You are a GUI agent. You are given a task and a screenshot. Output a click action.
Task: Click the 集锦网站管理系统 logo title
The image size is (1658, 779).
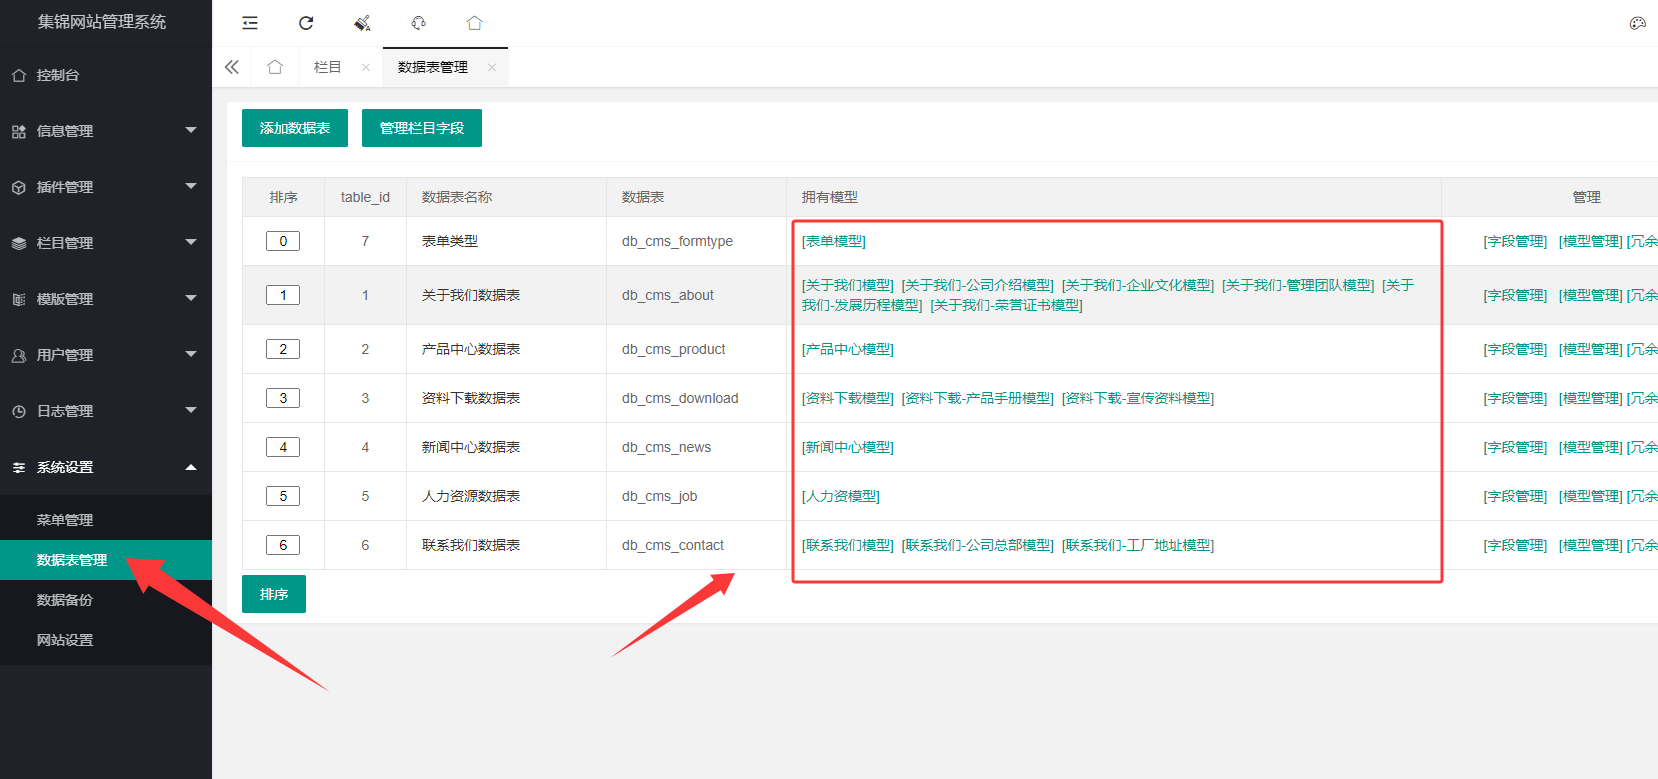102,22
